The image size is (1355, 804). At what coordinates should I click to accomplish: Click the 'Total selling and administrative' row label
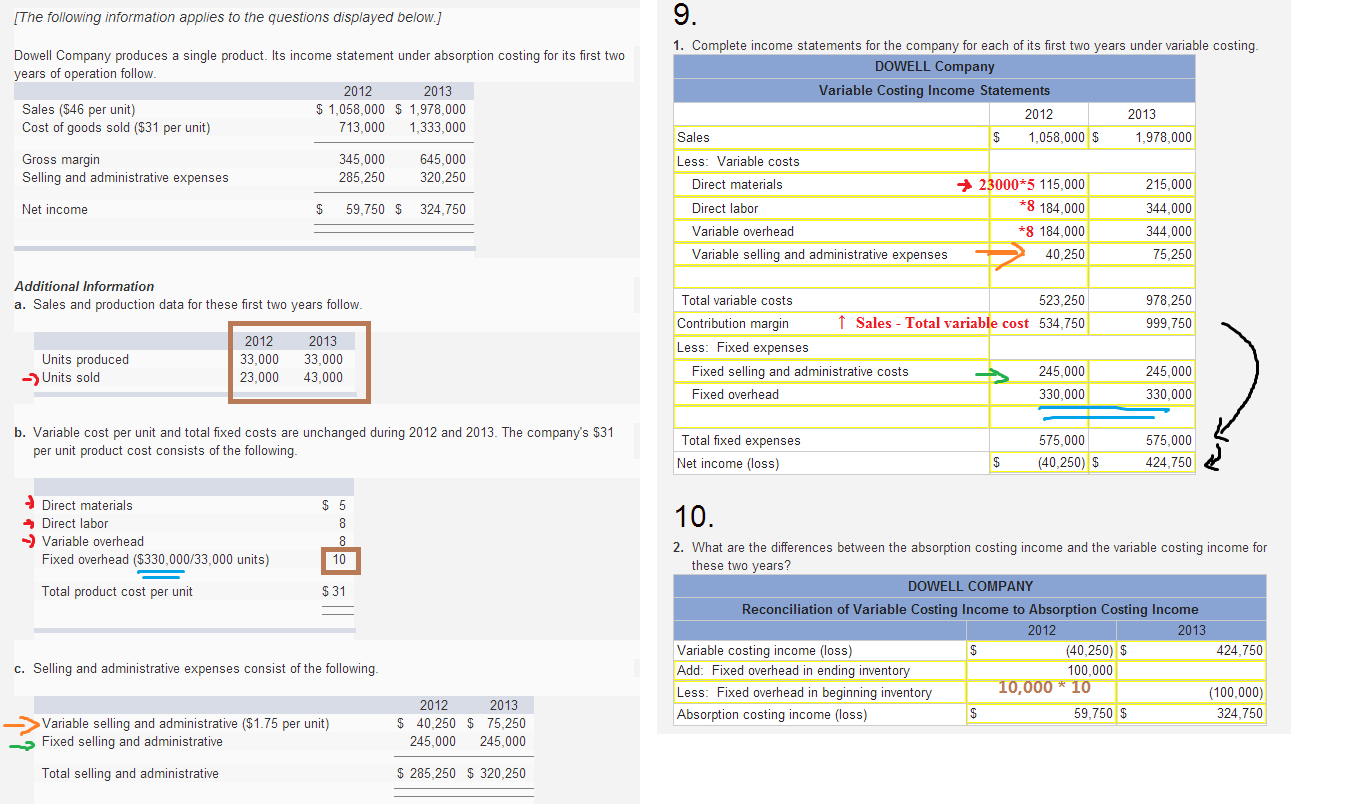(130, 773)
